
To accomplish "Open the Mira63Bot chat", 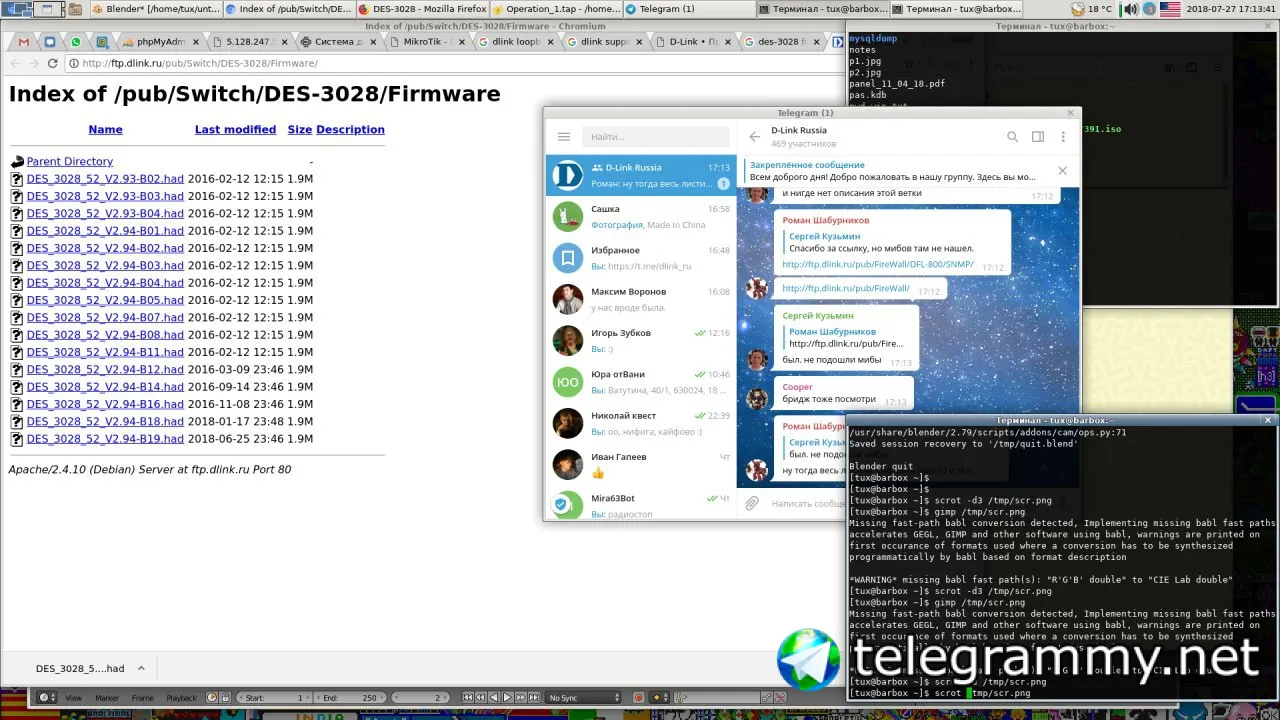I will 641,503.
